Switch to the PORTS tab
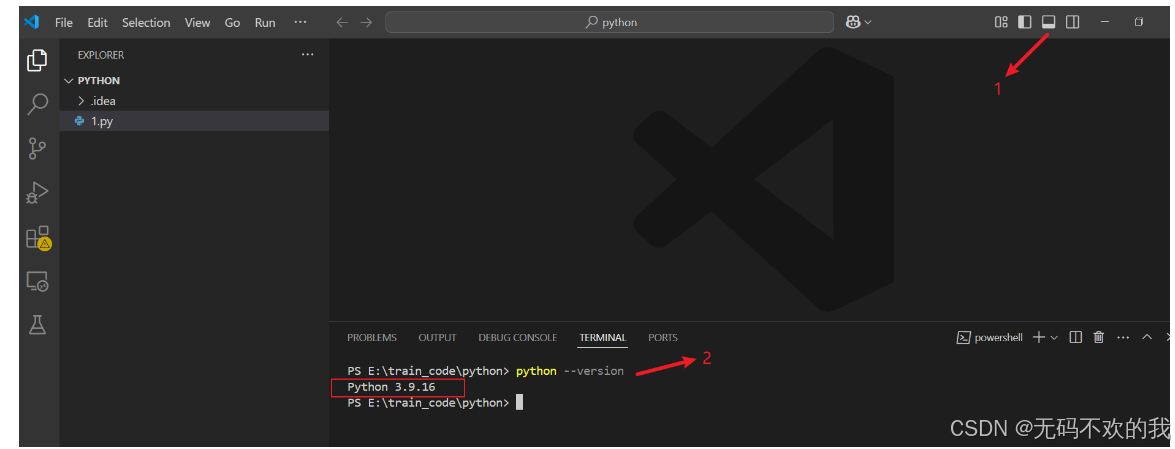The image size is (1175, 449). tap(662, 337)
